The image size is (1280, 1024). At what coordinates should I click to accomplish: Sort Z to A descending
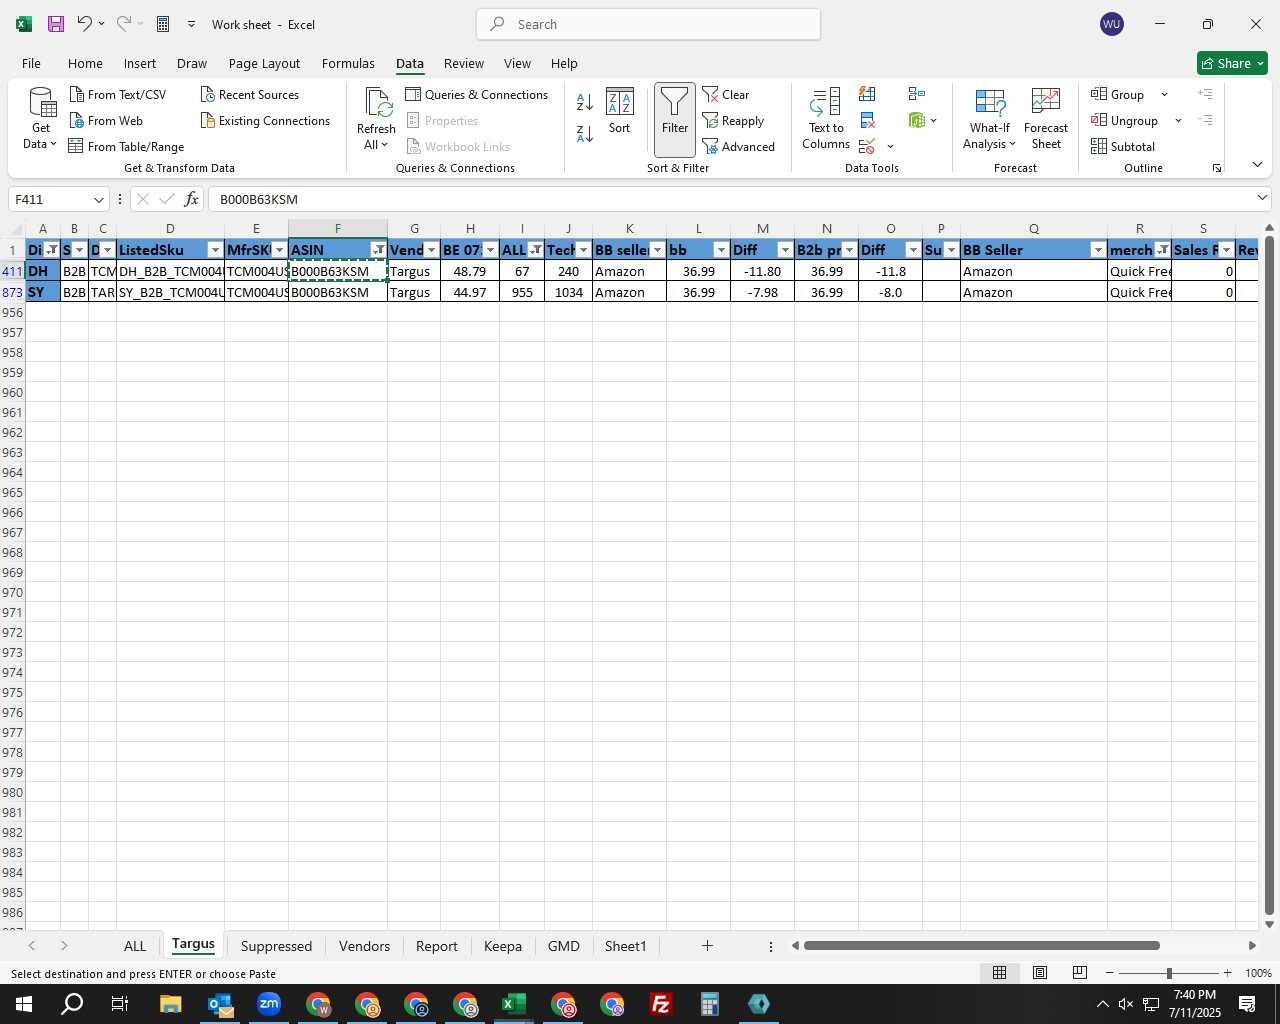(585, 132)
